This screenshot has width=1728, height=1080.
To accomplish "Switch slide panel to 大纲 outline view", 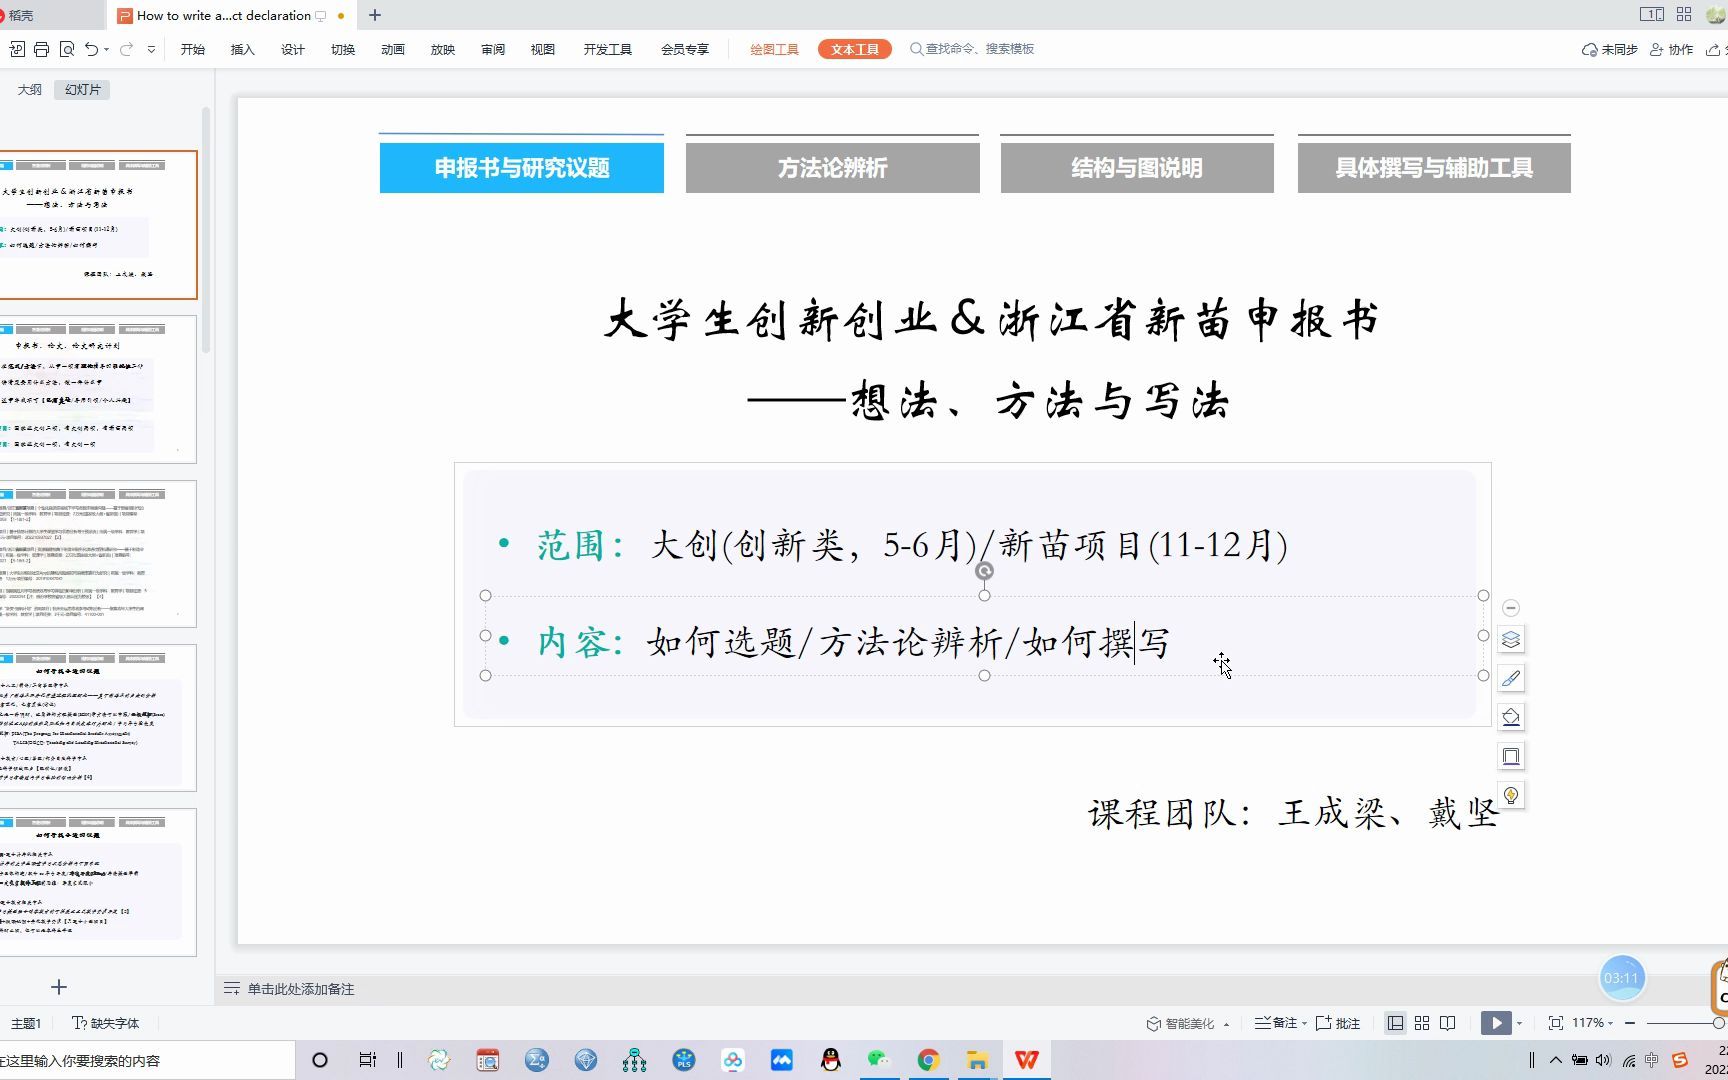I will click(30, 89).
